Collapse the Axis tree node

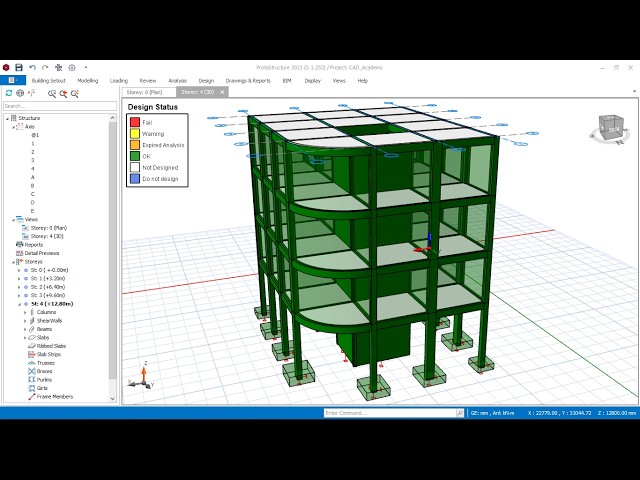13,127
